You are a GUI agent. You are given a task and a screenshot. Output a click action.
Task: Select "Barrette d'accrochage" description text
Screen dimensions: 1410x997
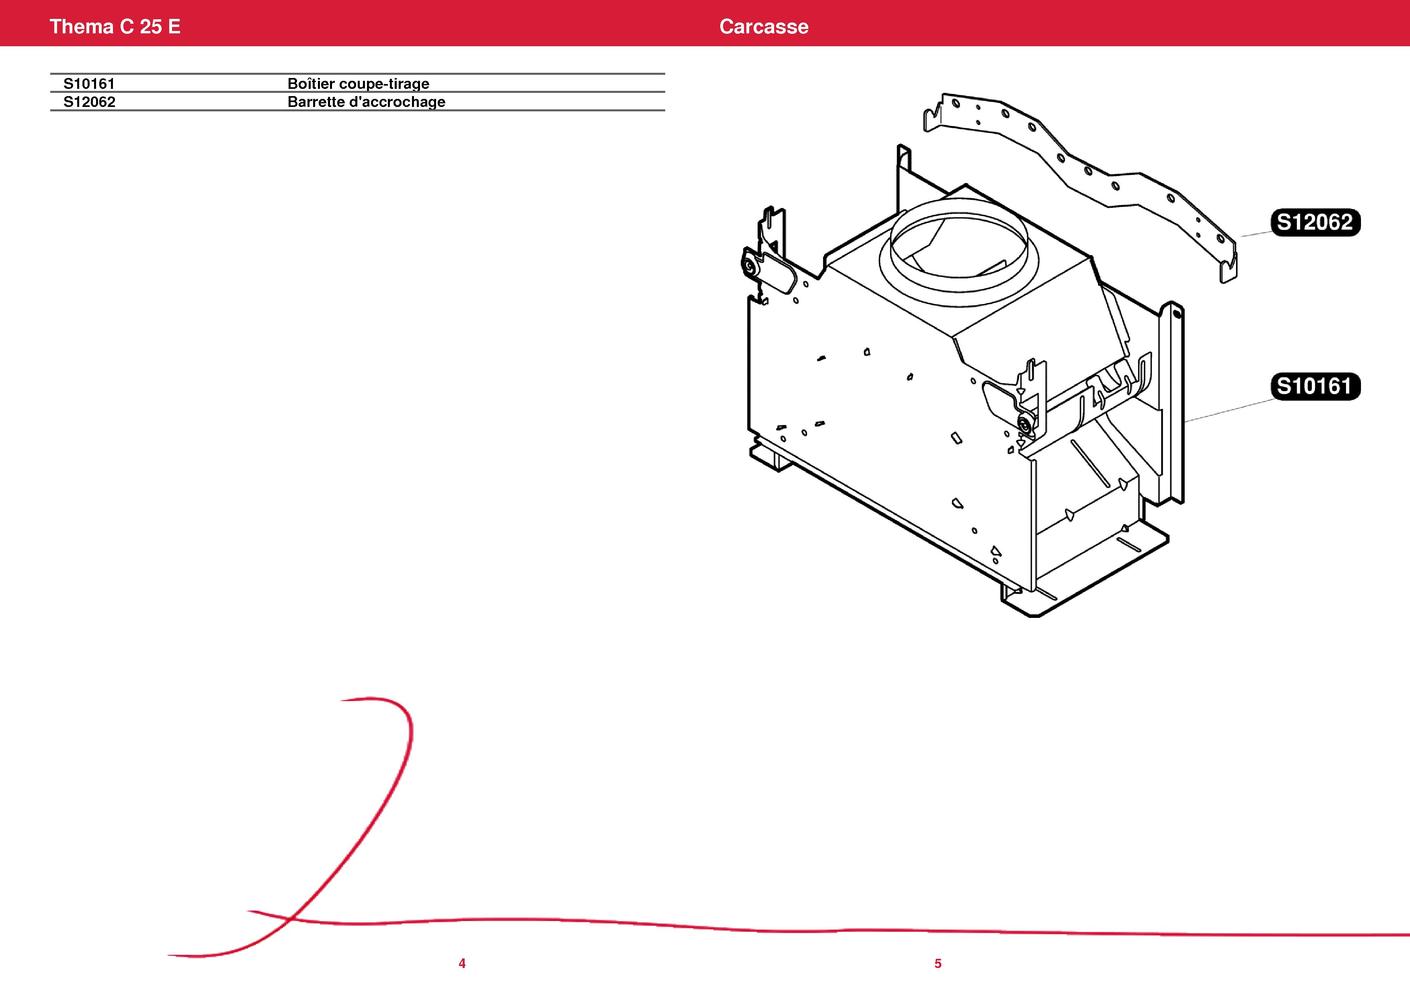coord(366,102)
